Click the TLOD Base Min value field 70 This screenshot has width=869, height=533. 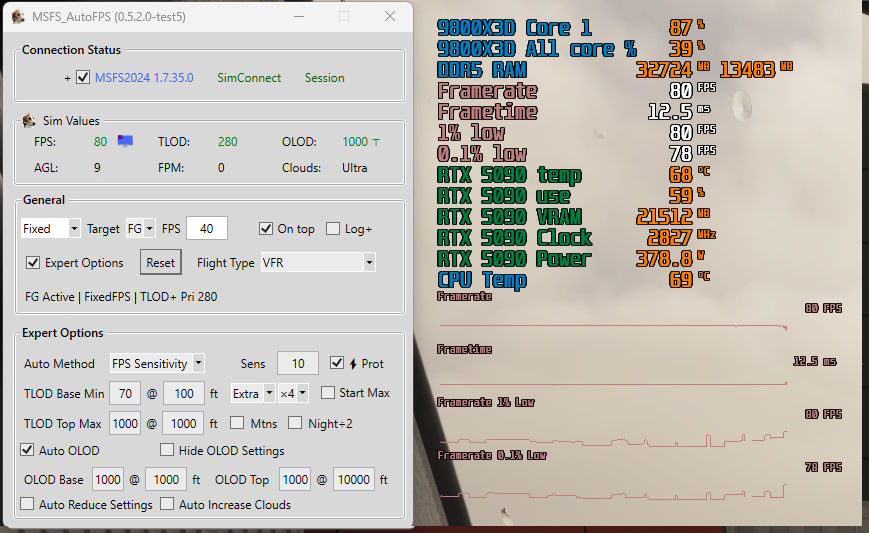pyautogui.click(x=125, y=393)
